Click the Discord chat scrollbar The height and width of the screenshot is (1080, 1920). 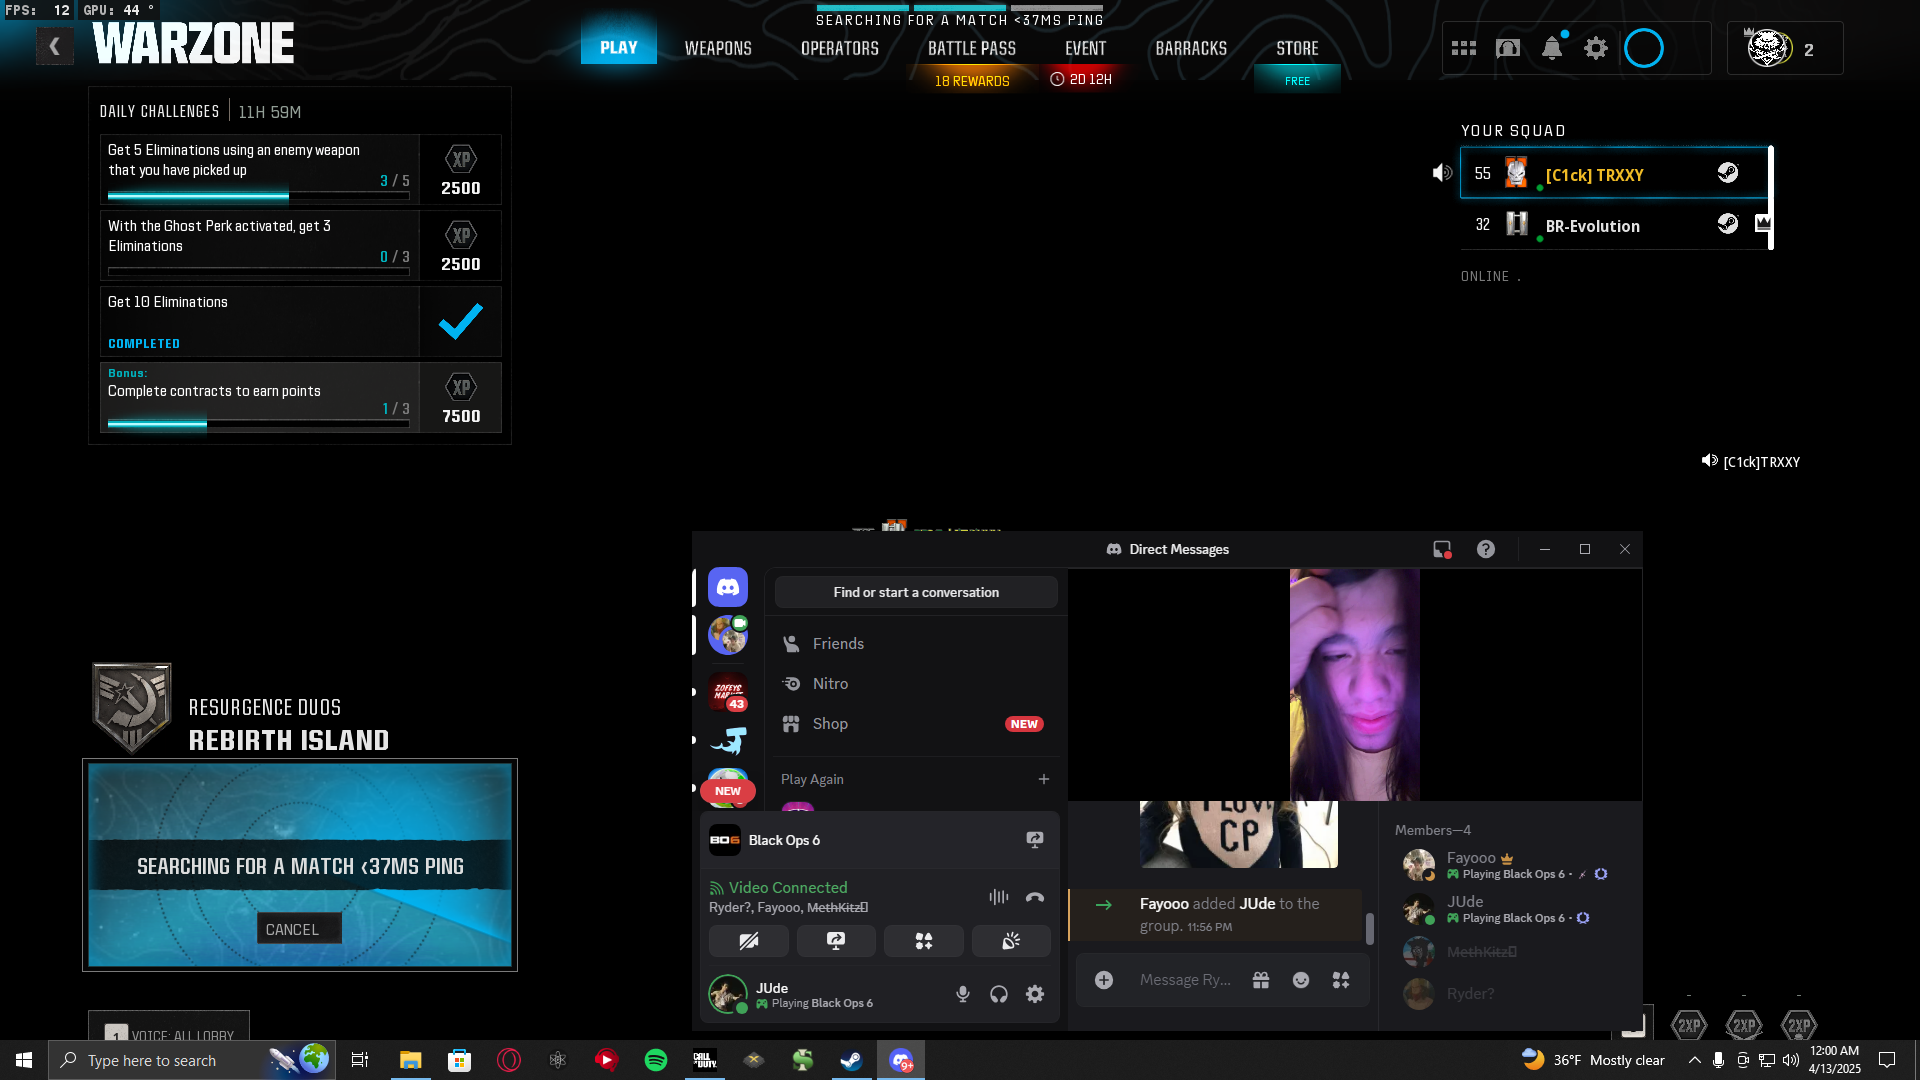1369,929
